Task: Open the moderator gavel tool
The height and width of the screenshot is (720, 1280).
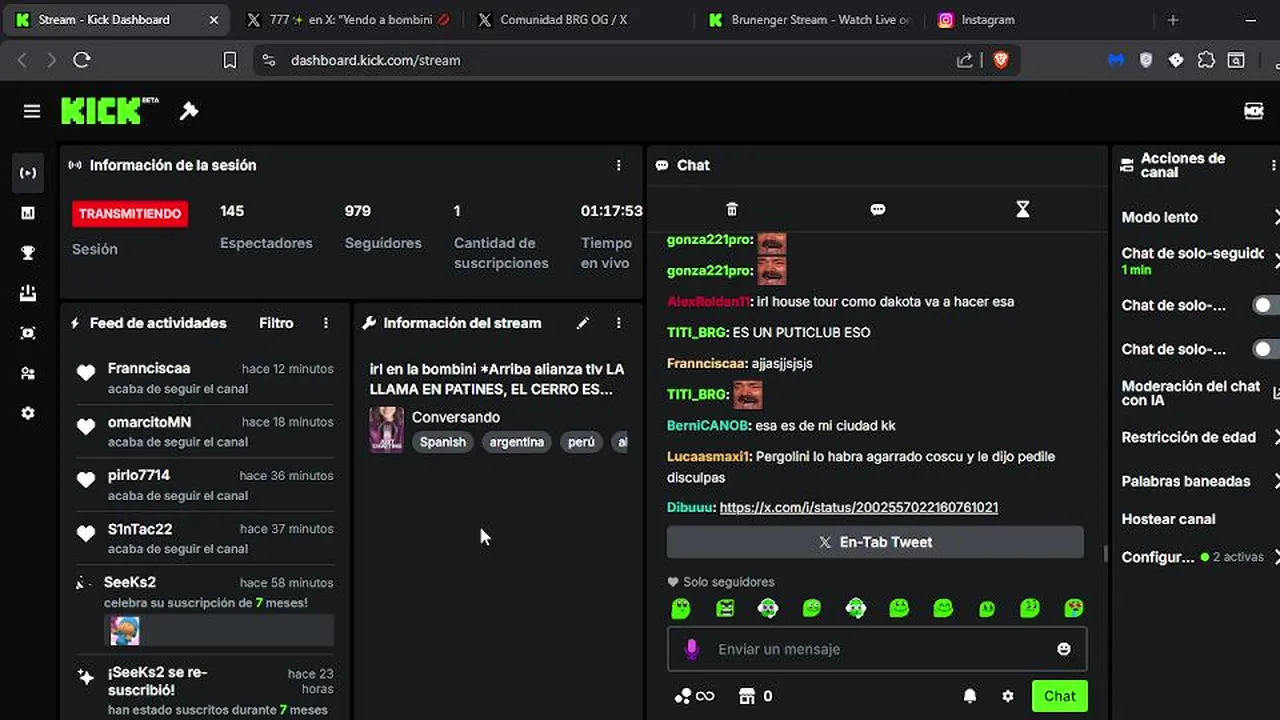Action: click(x=189, y=111)
